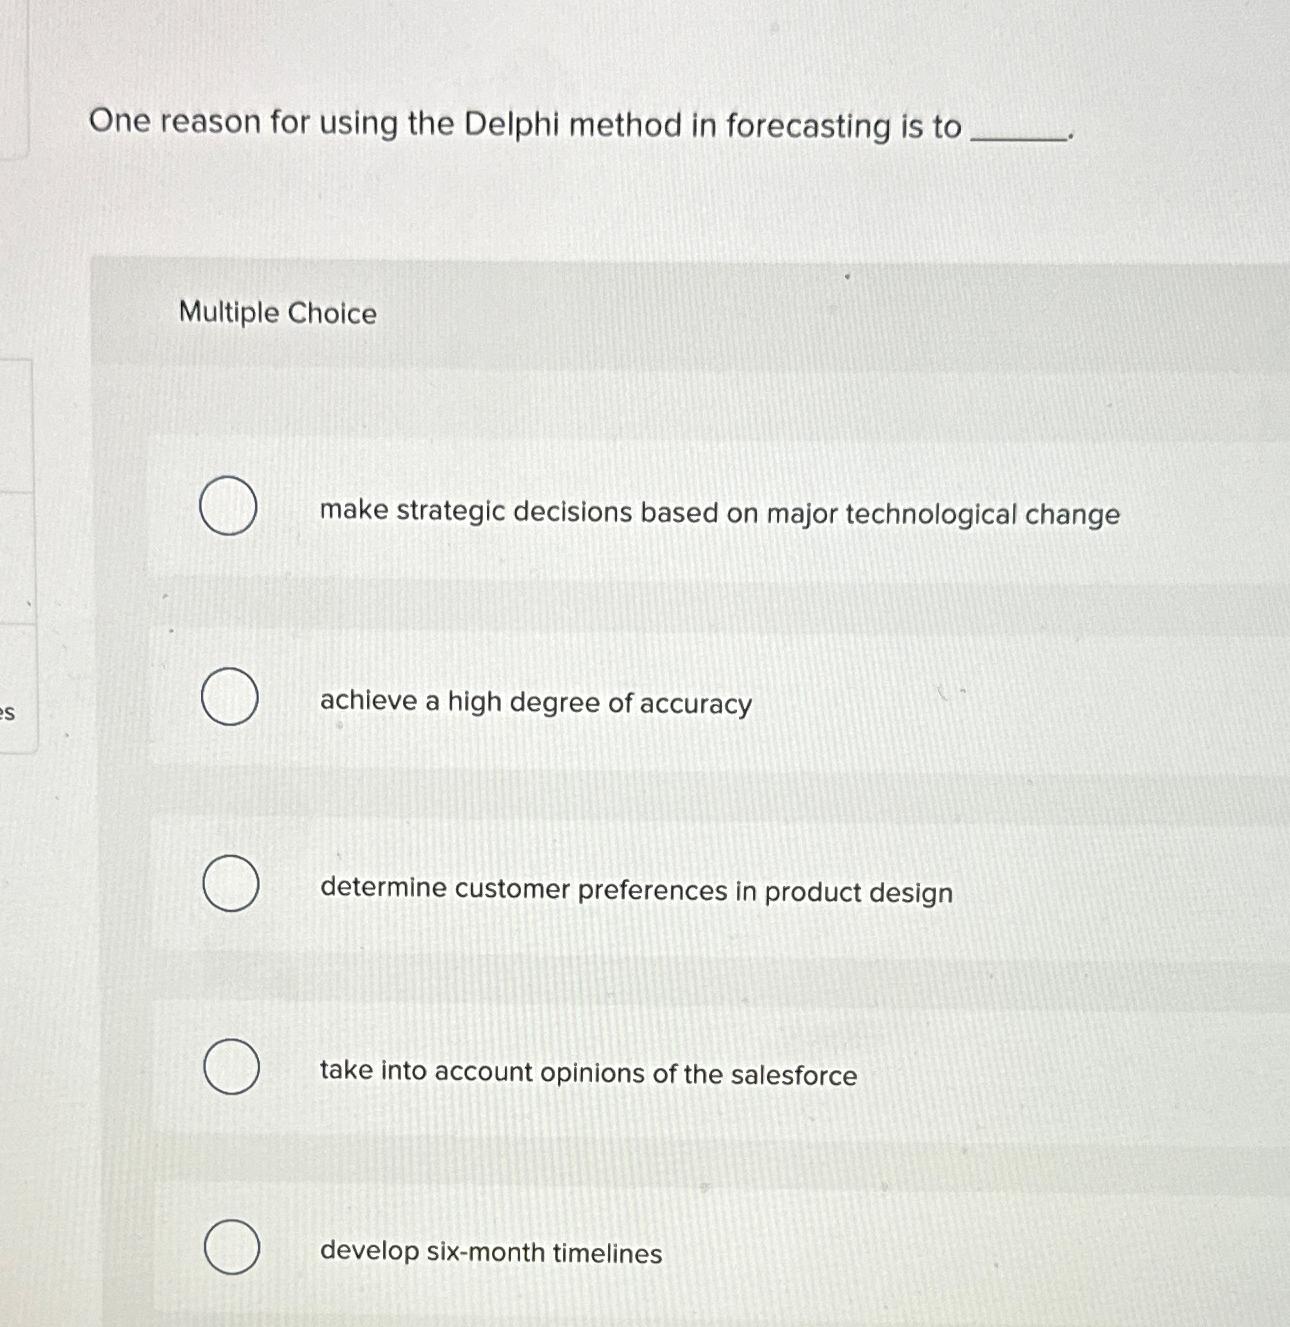
Task: Select the radio button for customer preferences option
Action: (229, 885)
